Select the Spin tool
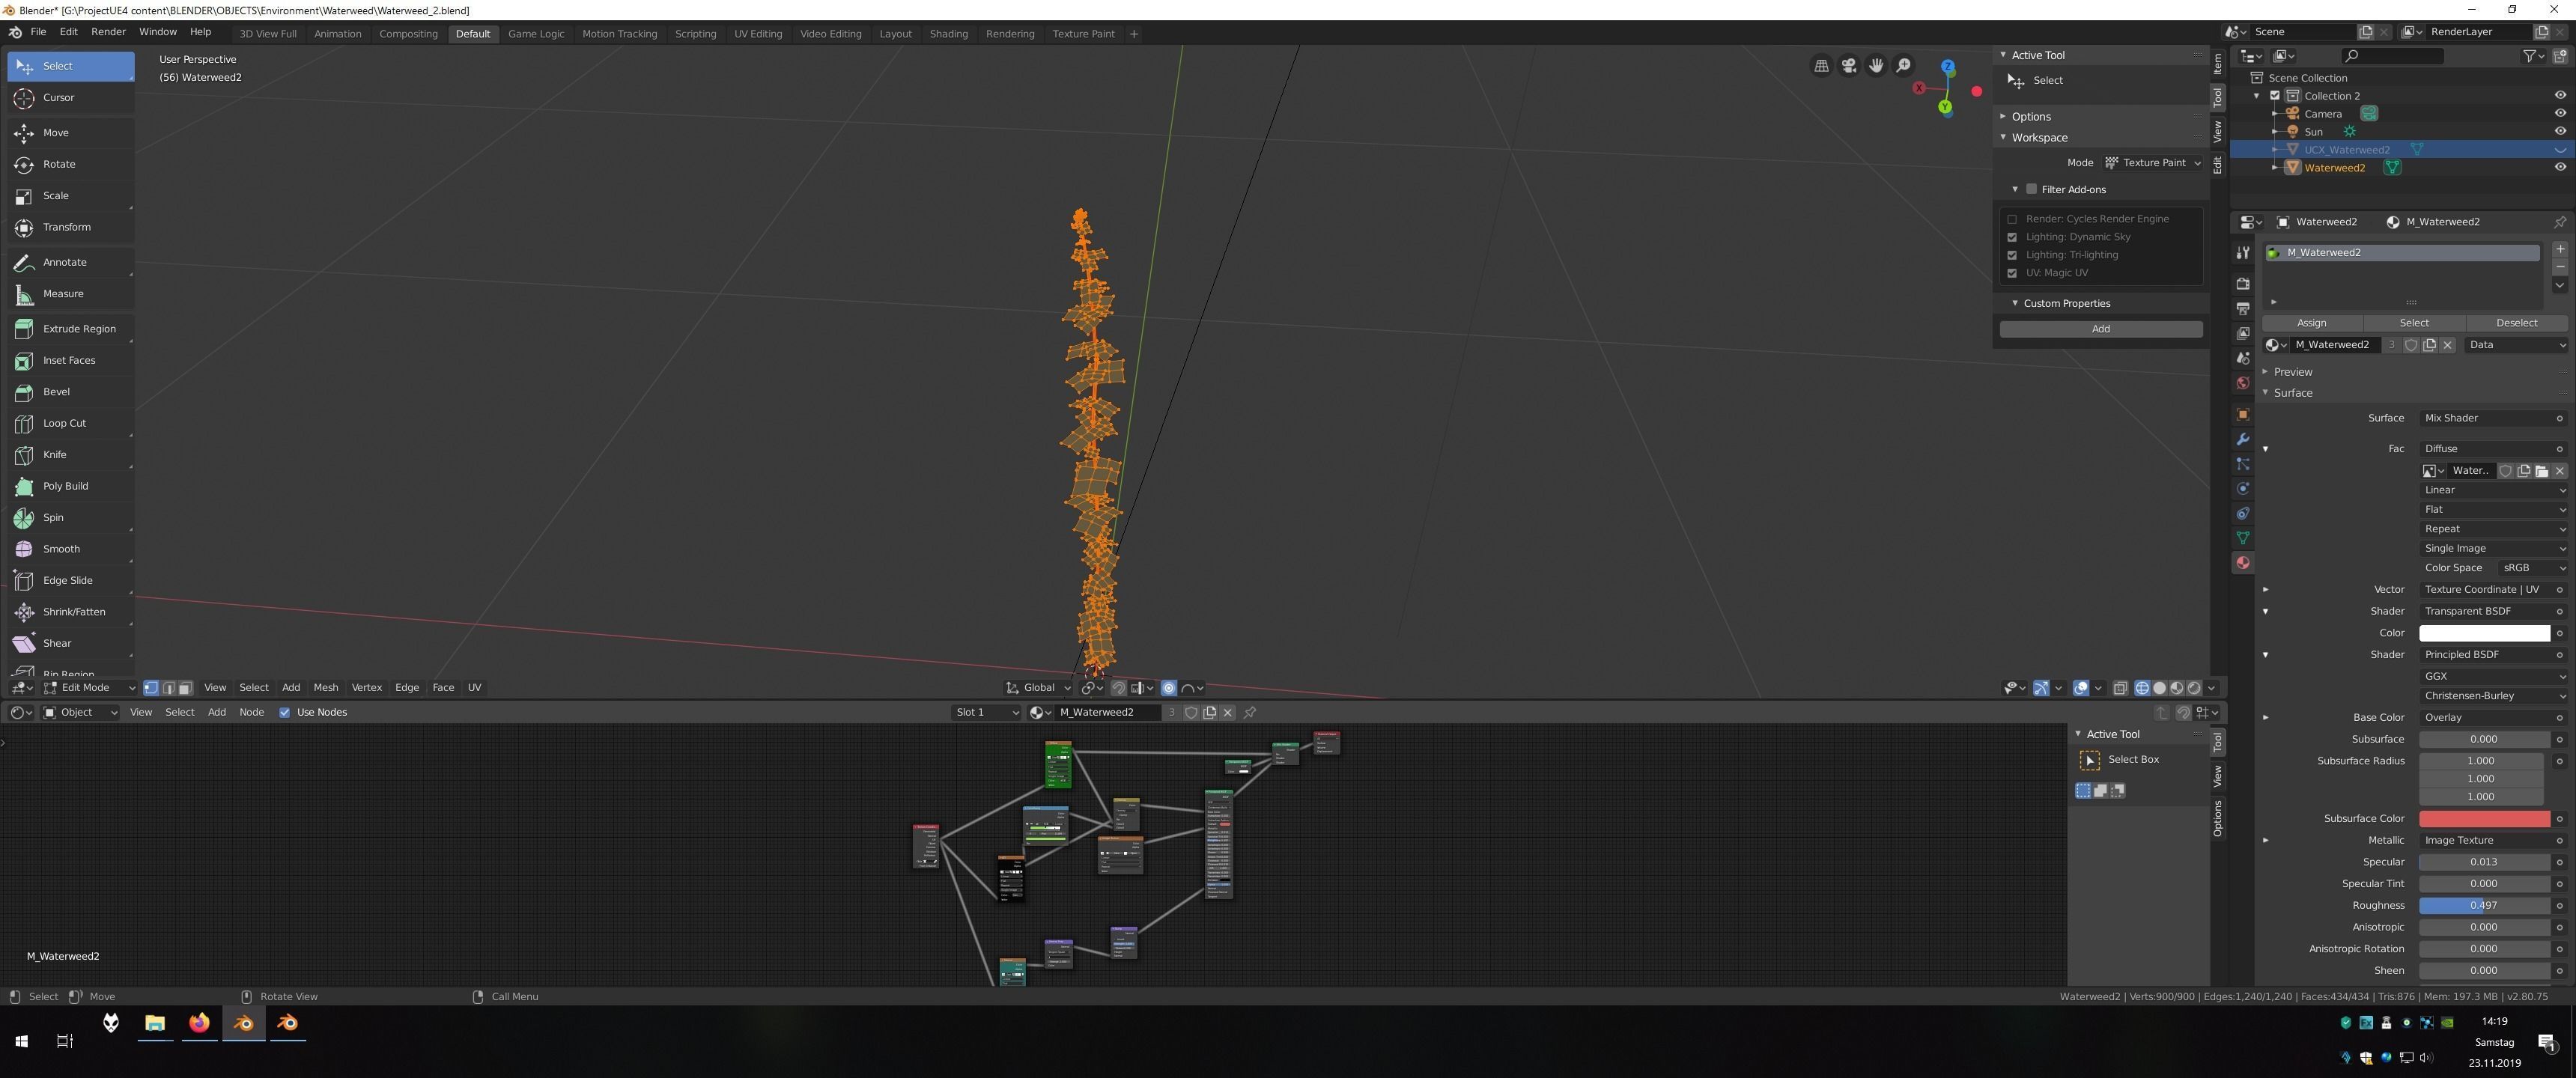The width and height of the screenshot is (2576, 1078). [x=70, y=518]
